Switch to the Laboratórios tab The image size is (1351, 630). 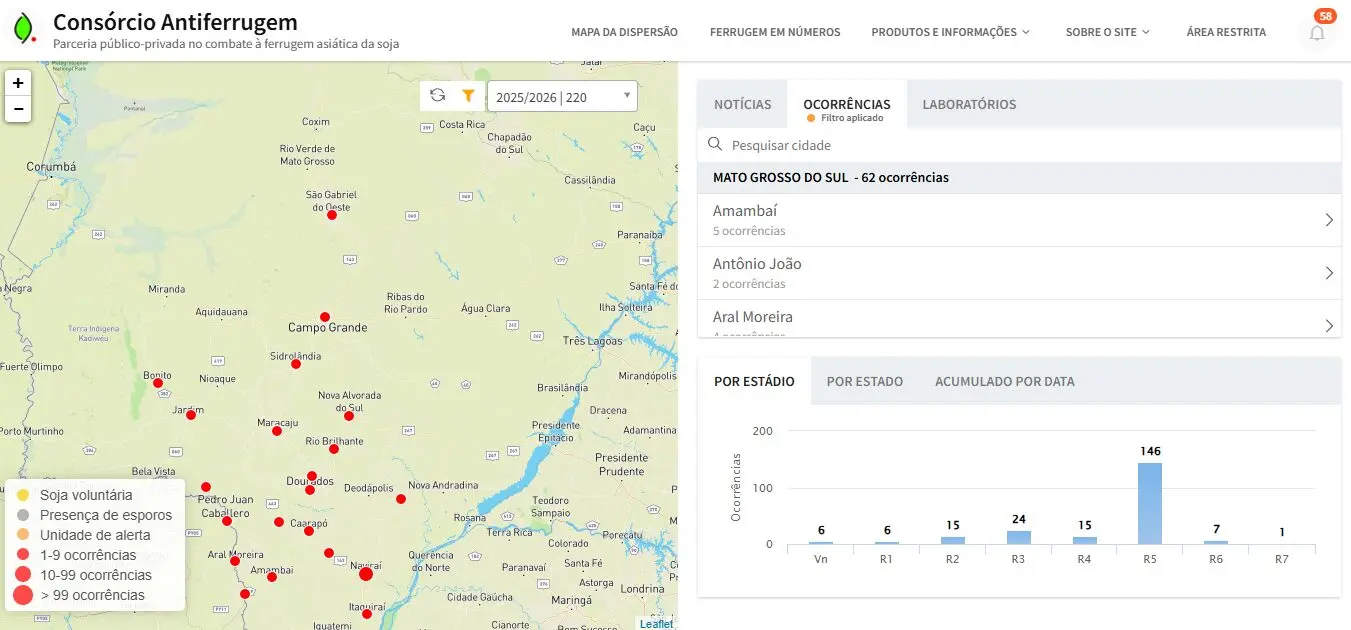tap(969, 104)
